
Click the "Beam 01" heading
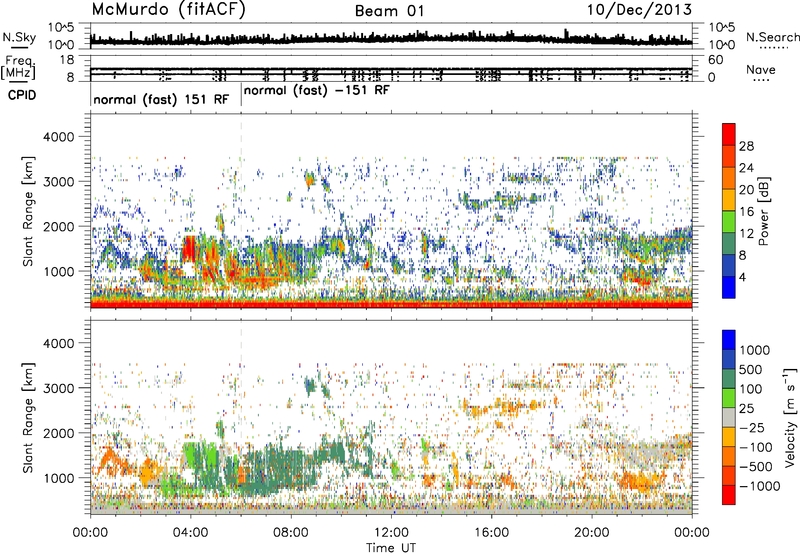(389, 11)
